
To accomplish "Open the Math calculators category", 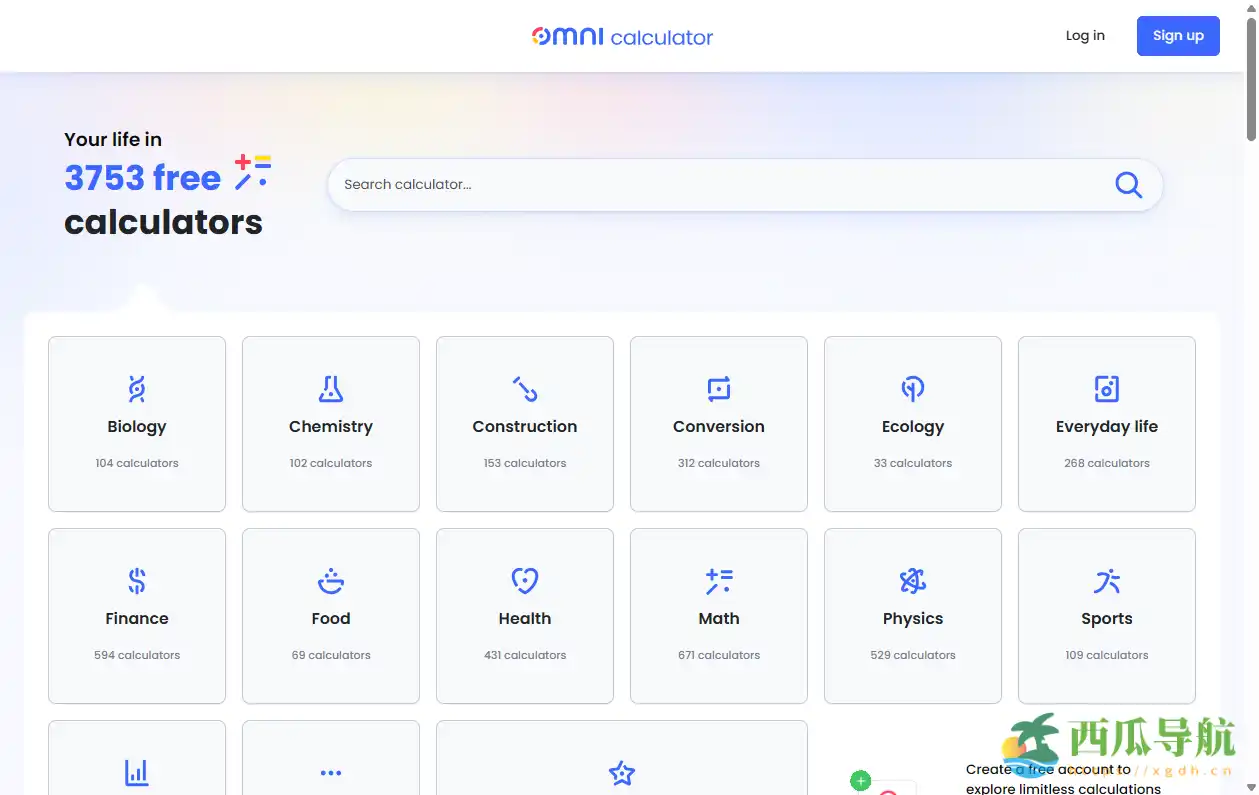I will [x=718, y=616].
